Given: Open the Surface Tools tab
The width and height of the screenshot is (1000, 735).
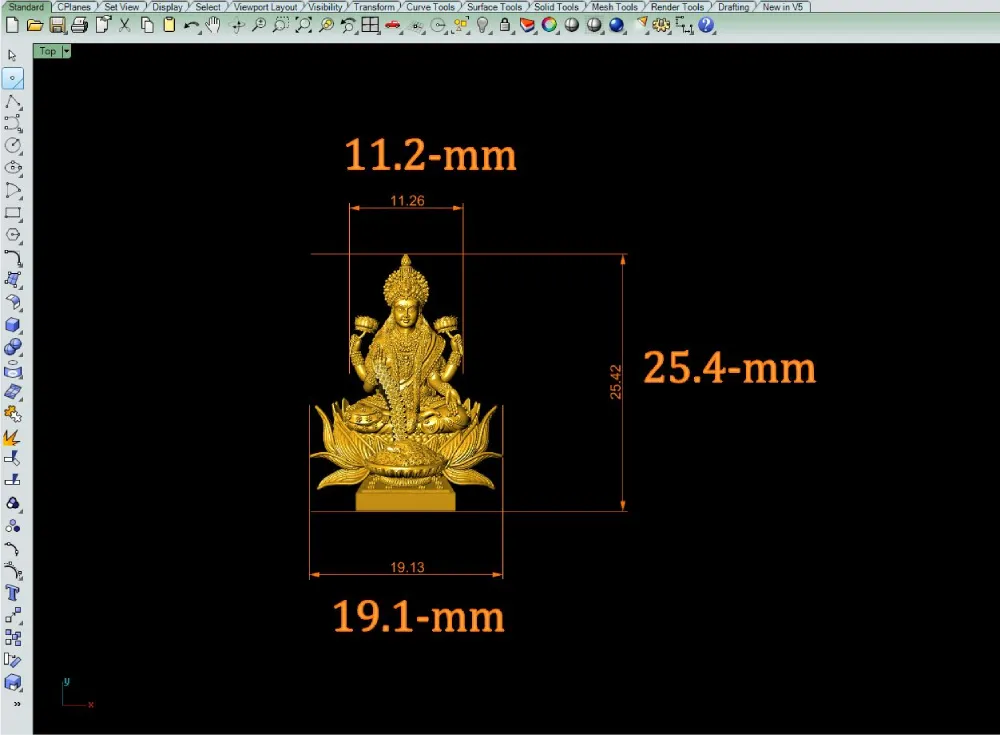Looking at the screenshot, I should point(494,6).
